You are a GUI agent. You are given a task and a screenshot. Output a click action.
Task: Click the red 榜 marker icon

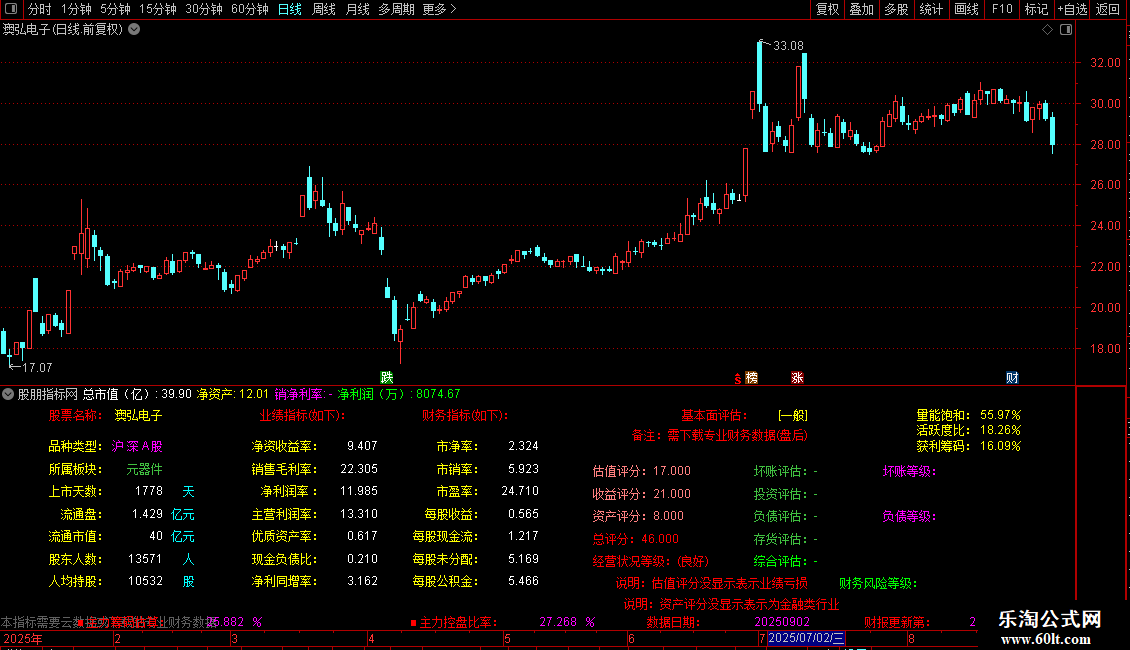click(751, 378)
